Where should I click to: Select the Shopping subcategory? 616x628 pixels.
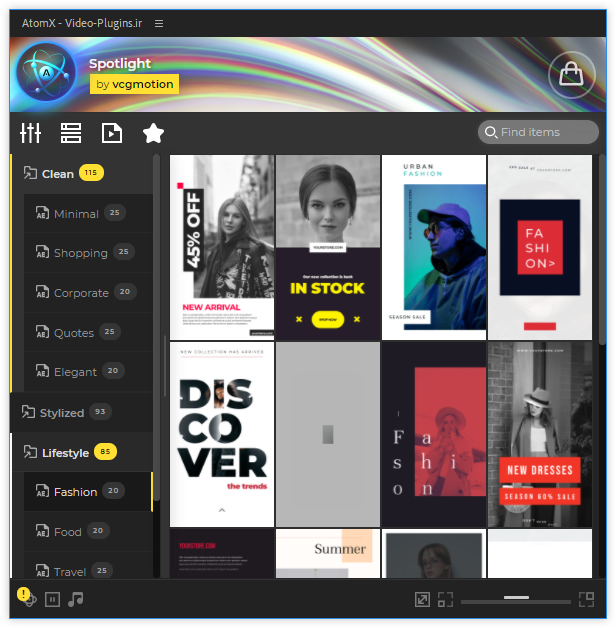88,252
